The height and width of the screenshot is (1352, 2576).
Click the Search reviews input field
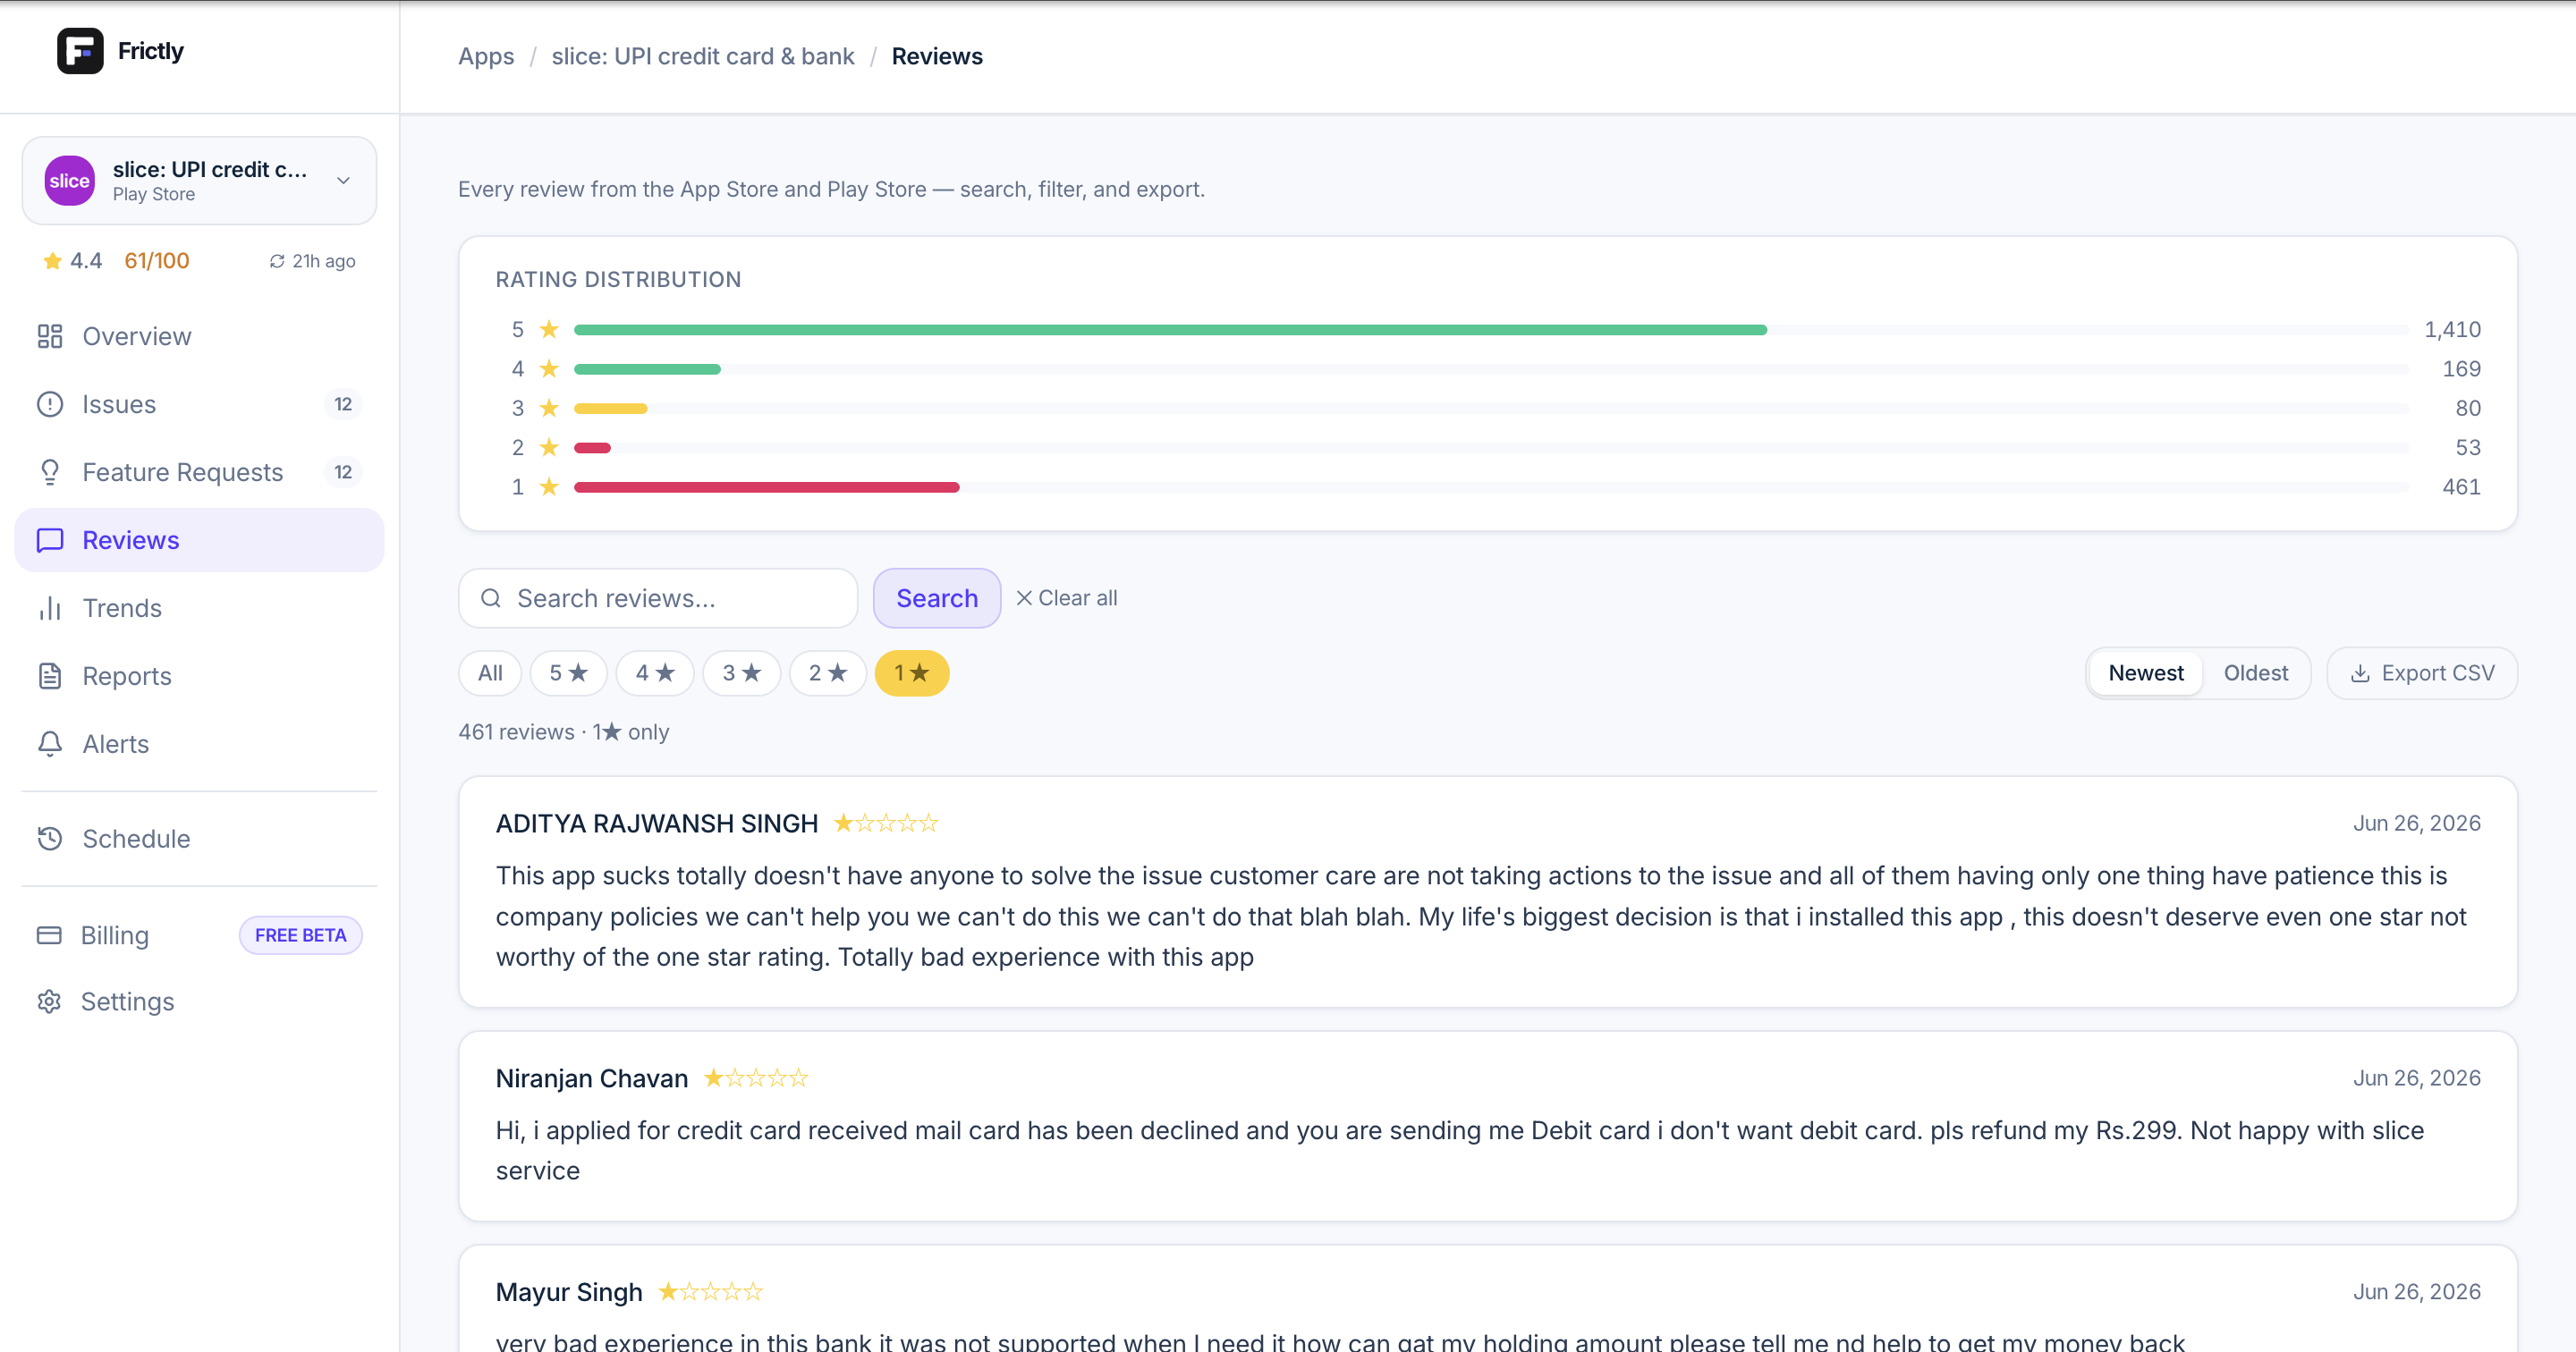tap(658, 598)
